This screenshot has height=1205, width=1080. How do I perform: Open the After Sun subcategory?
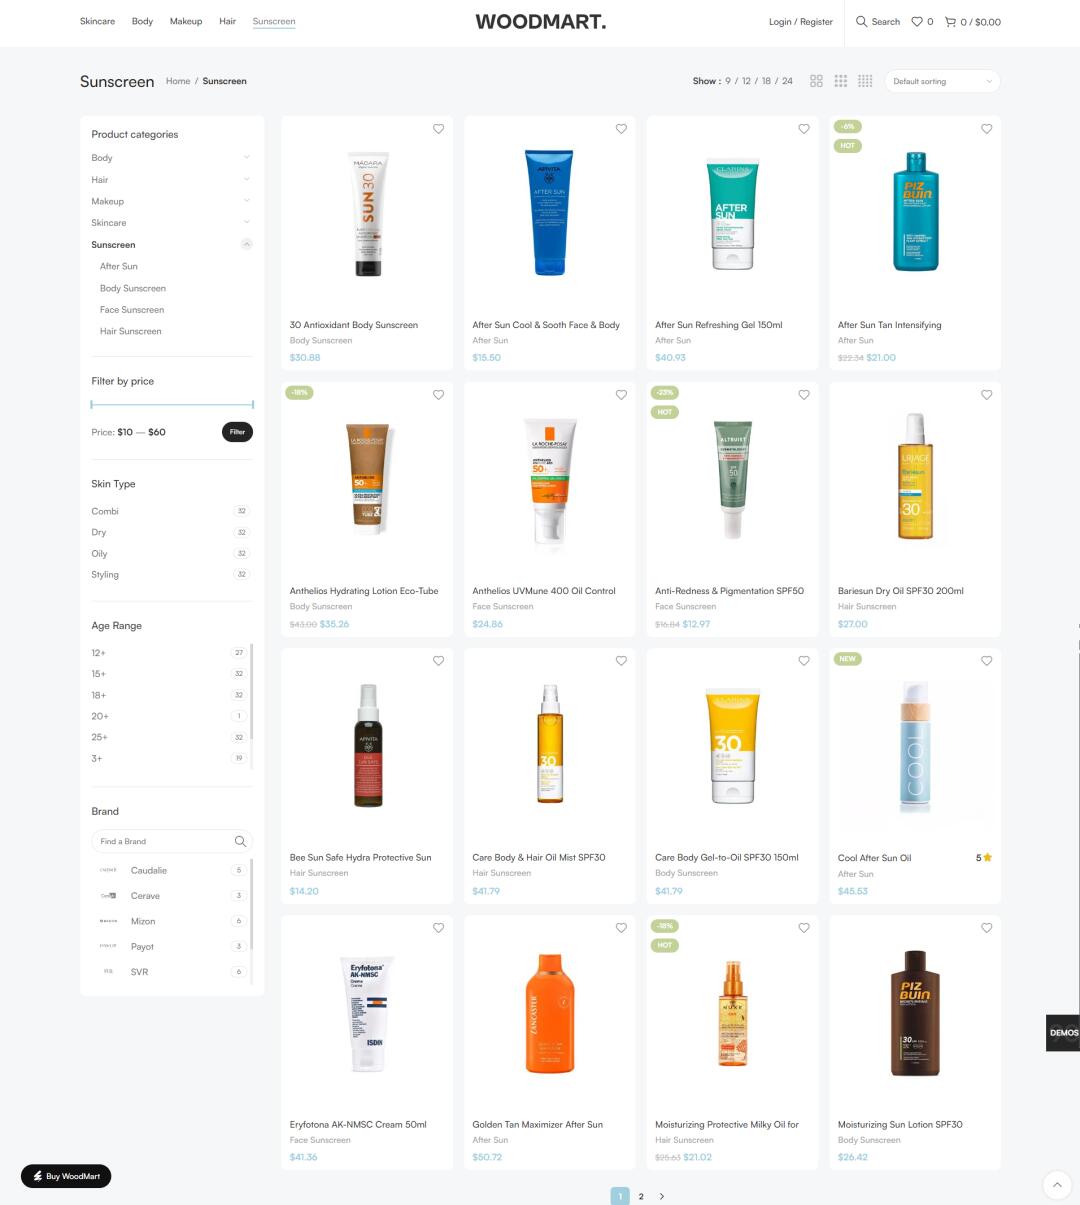pos(119,266)
